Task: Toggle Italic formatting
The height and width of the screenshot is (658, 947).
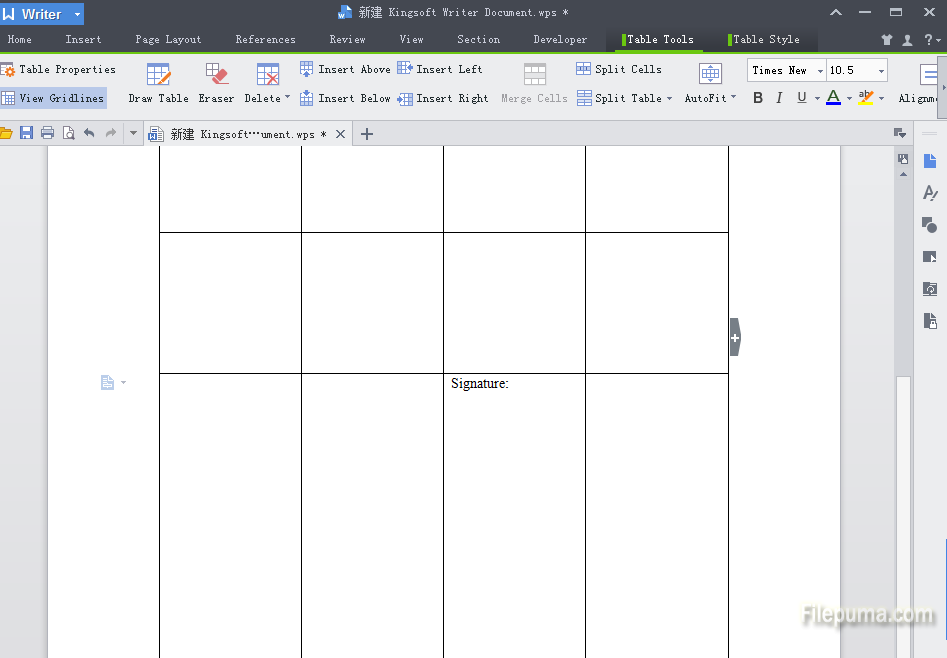Action: point(779,98)
